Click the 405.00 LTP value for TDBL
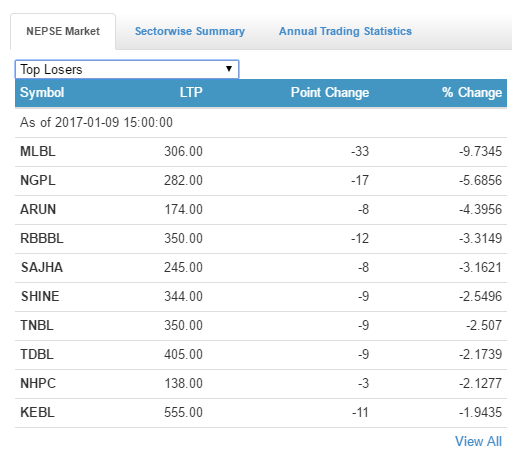Viewport: 518px width, 475px height. pyautogui.click(x=183, y=354)
